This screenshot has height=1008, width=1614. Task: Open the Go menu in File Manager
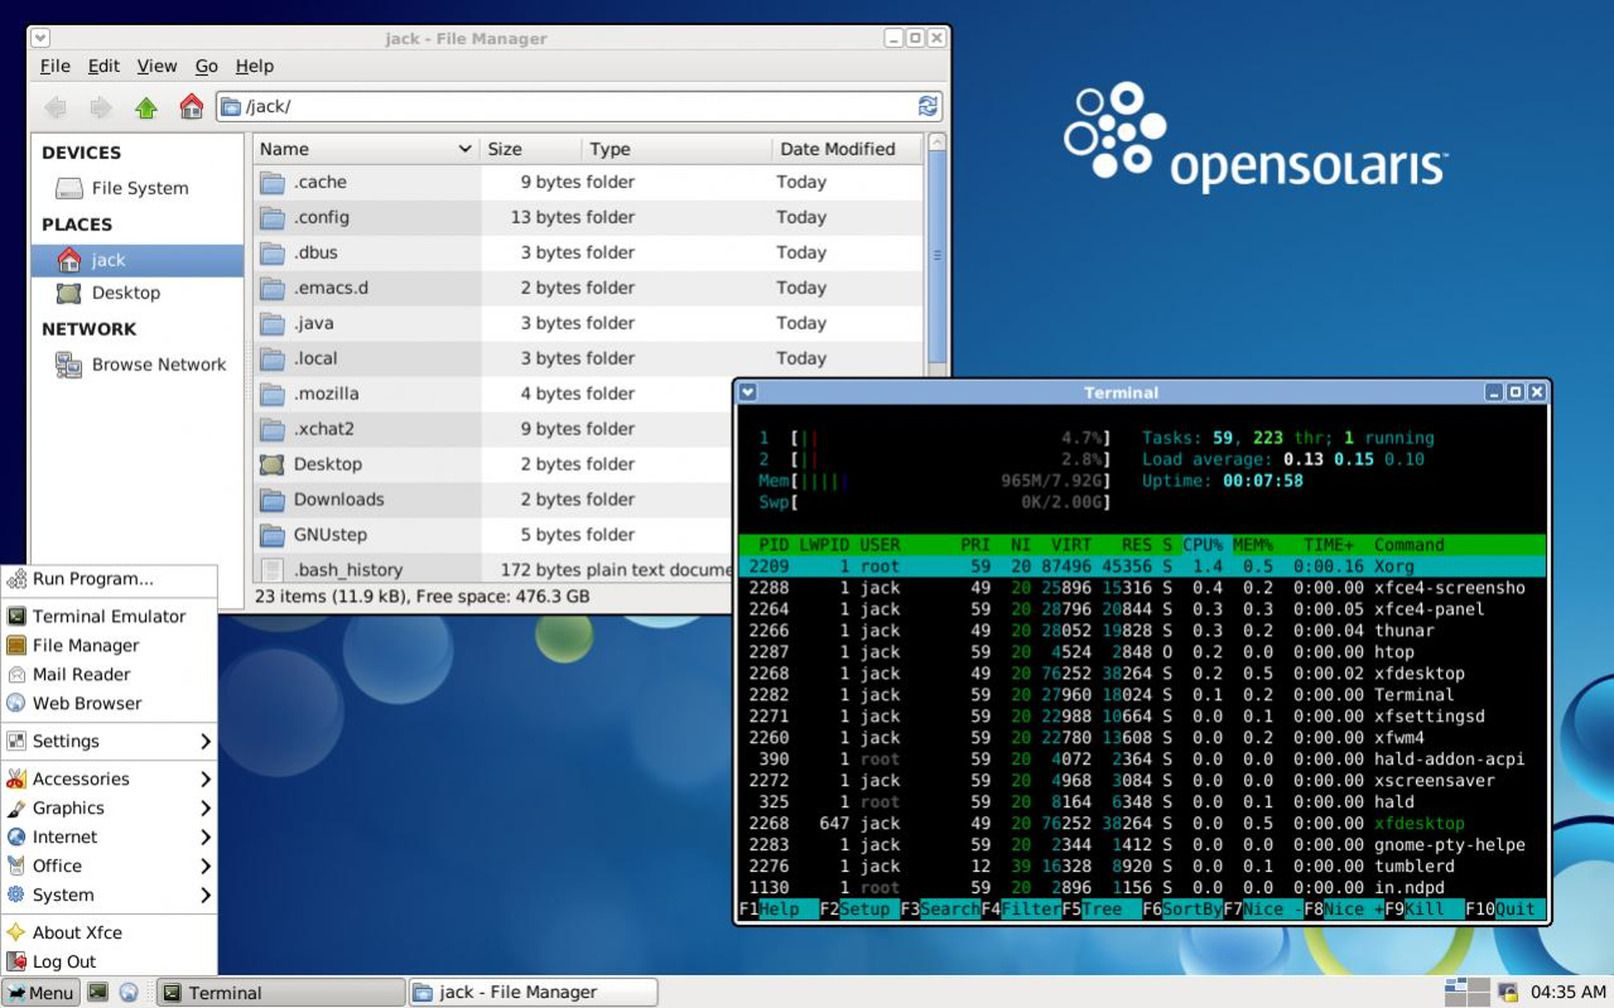tap(206, 66)
